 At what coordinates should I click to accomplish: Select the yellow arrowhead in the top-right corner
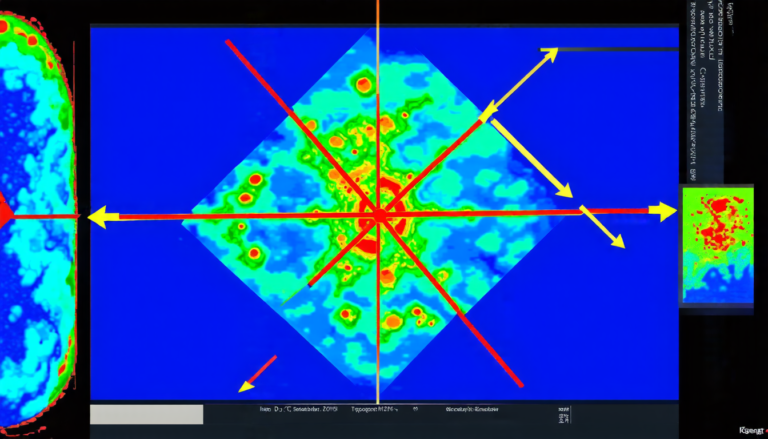click(x=550, y=54)
